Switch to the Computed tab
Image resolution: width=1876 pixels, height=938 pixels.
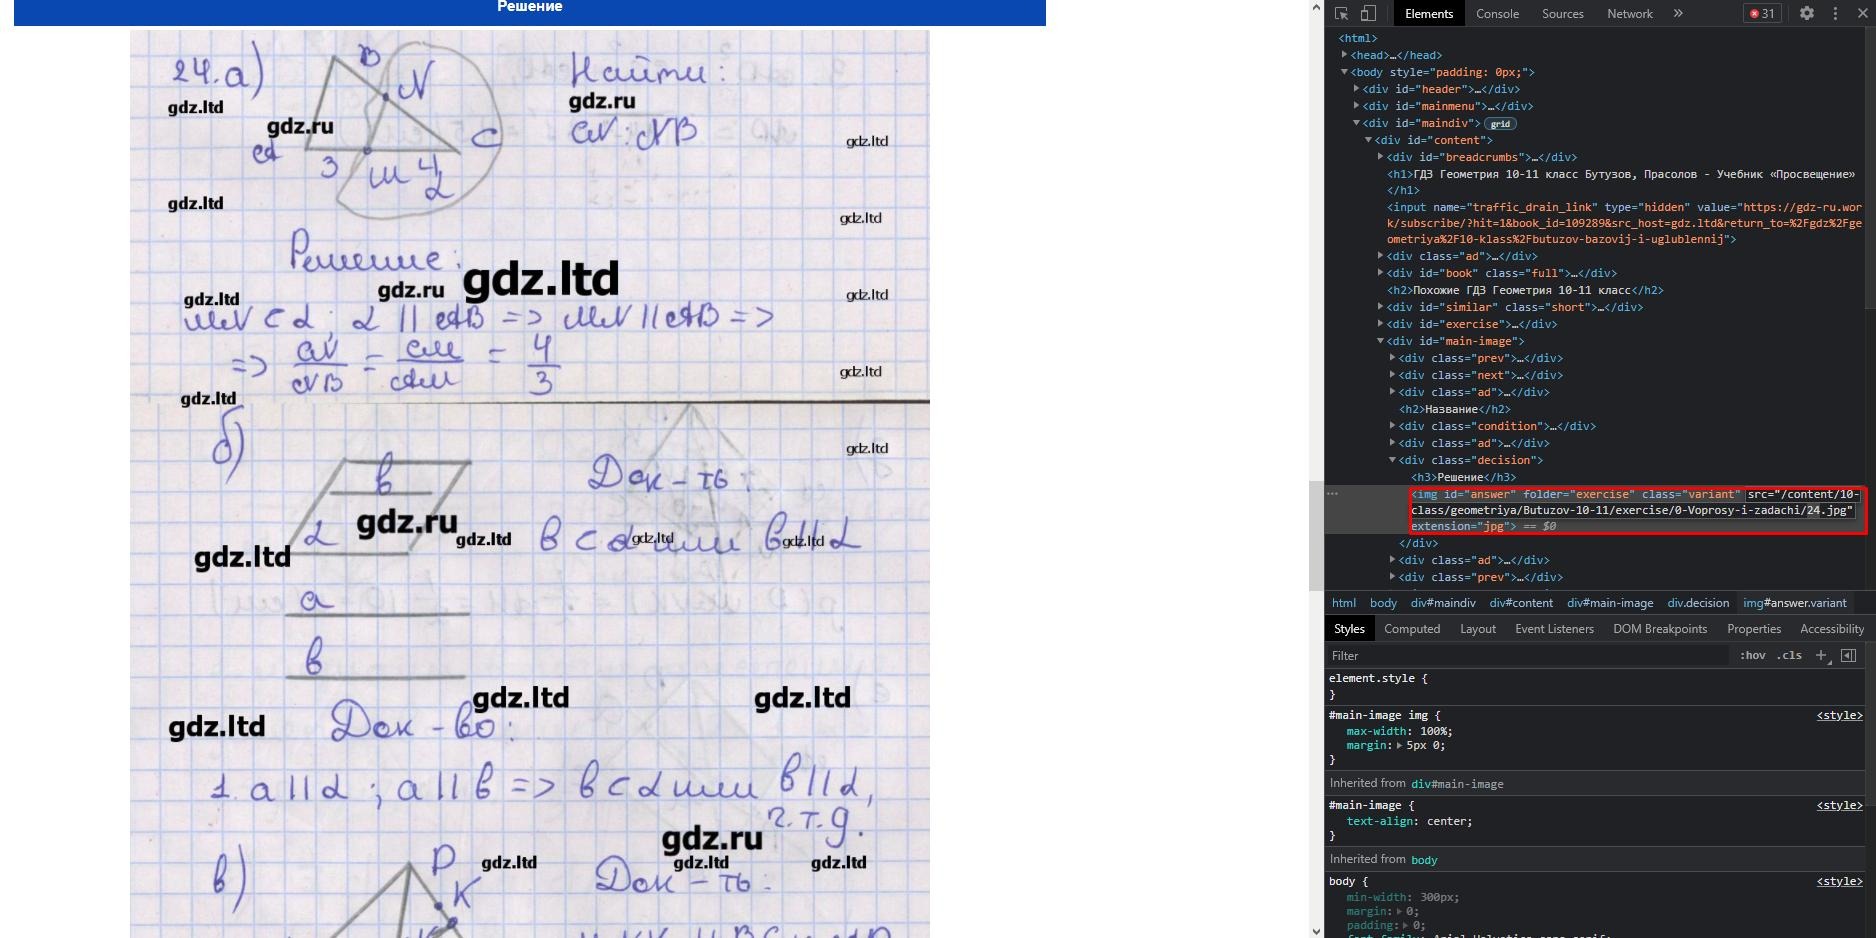point(1412,629)
